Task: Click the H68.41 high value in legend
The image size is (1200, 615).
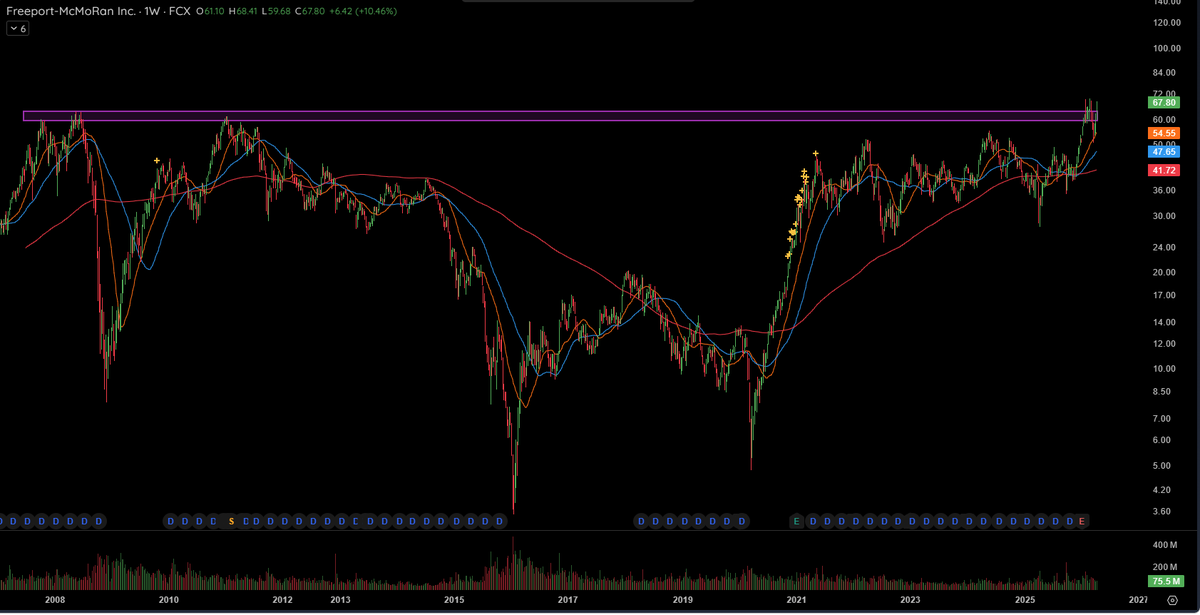Action: (x=245, y=10)
